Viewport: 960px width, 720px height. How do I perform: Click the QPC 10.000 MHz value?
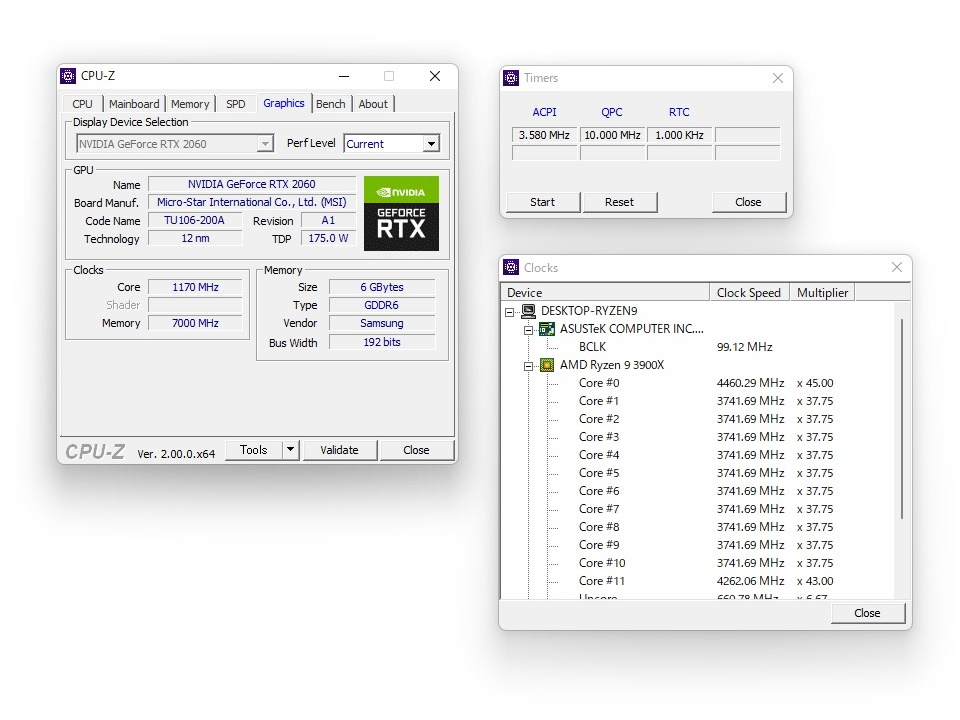tap(612, 135)
